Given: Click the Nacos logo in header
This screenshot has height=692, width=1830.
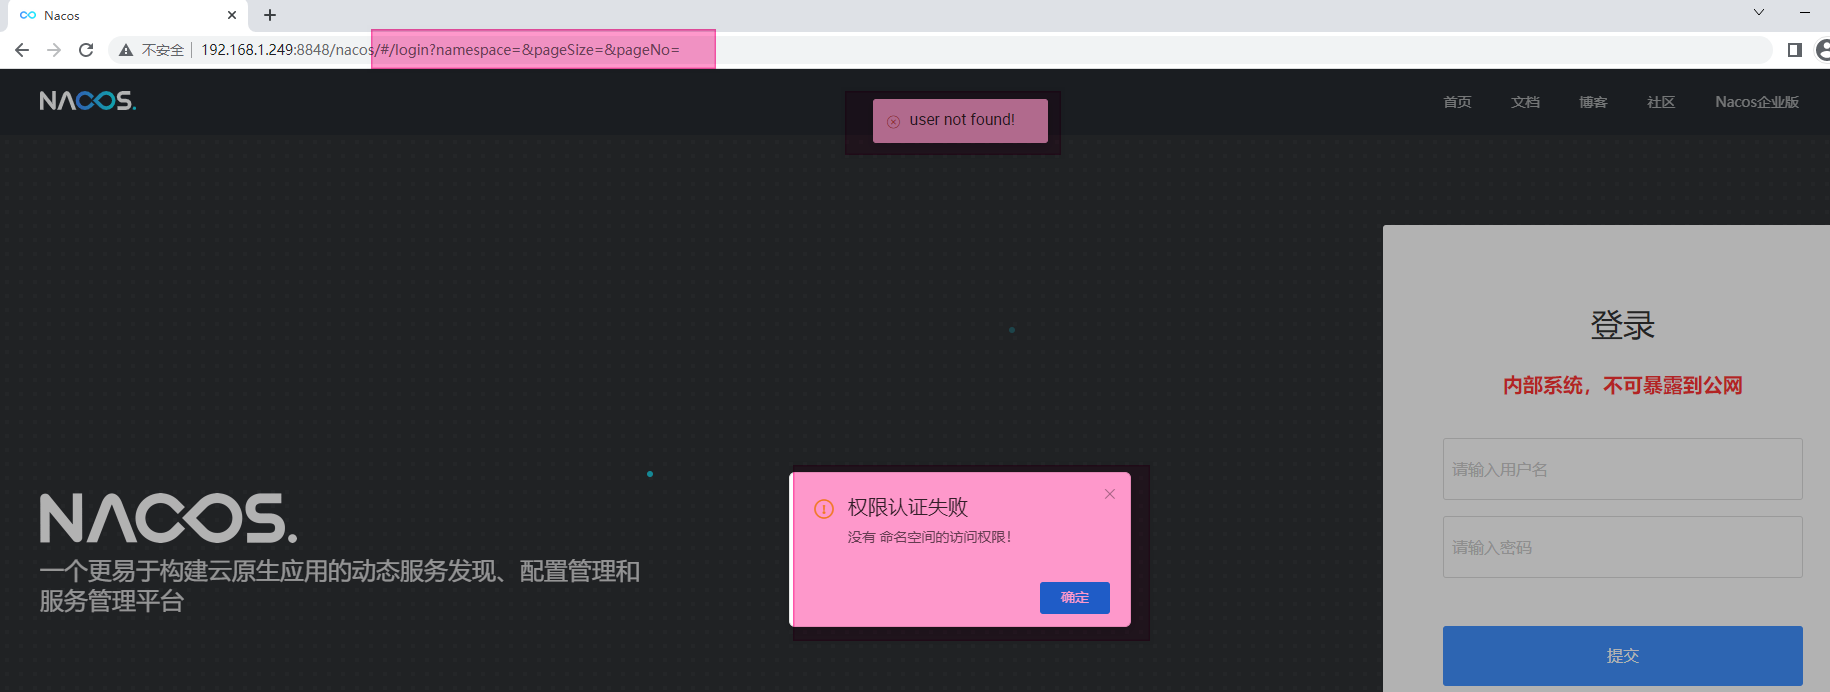Looking at the screenshot, I should pyautogui.click(x=88, y=101).
